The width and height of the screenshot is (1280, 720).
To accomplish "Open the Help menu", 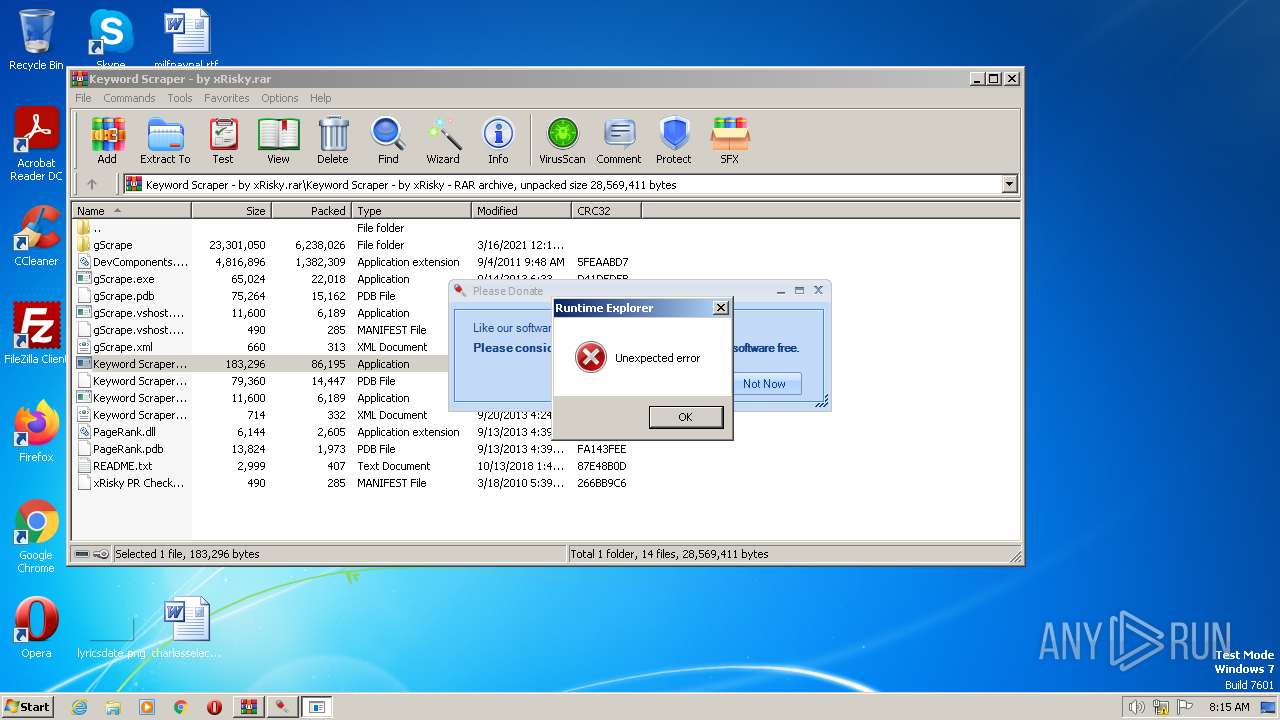I will 320,98.
